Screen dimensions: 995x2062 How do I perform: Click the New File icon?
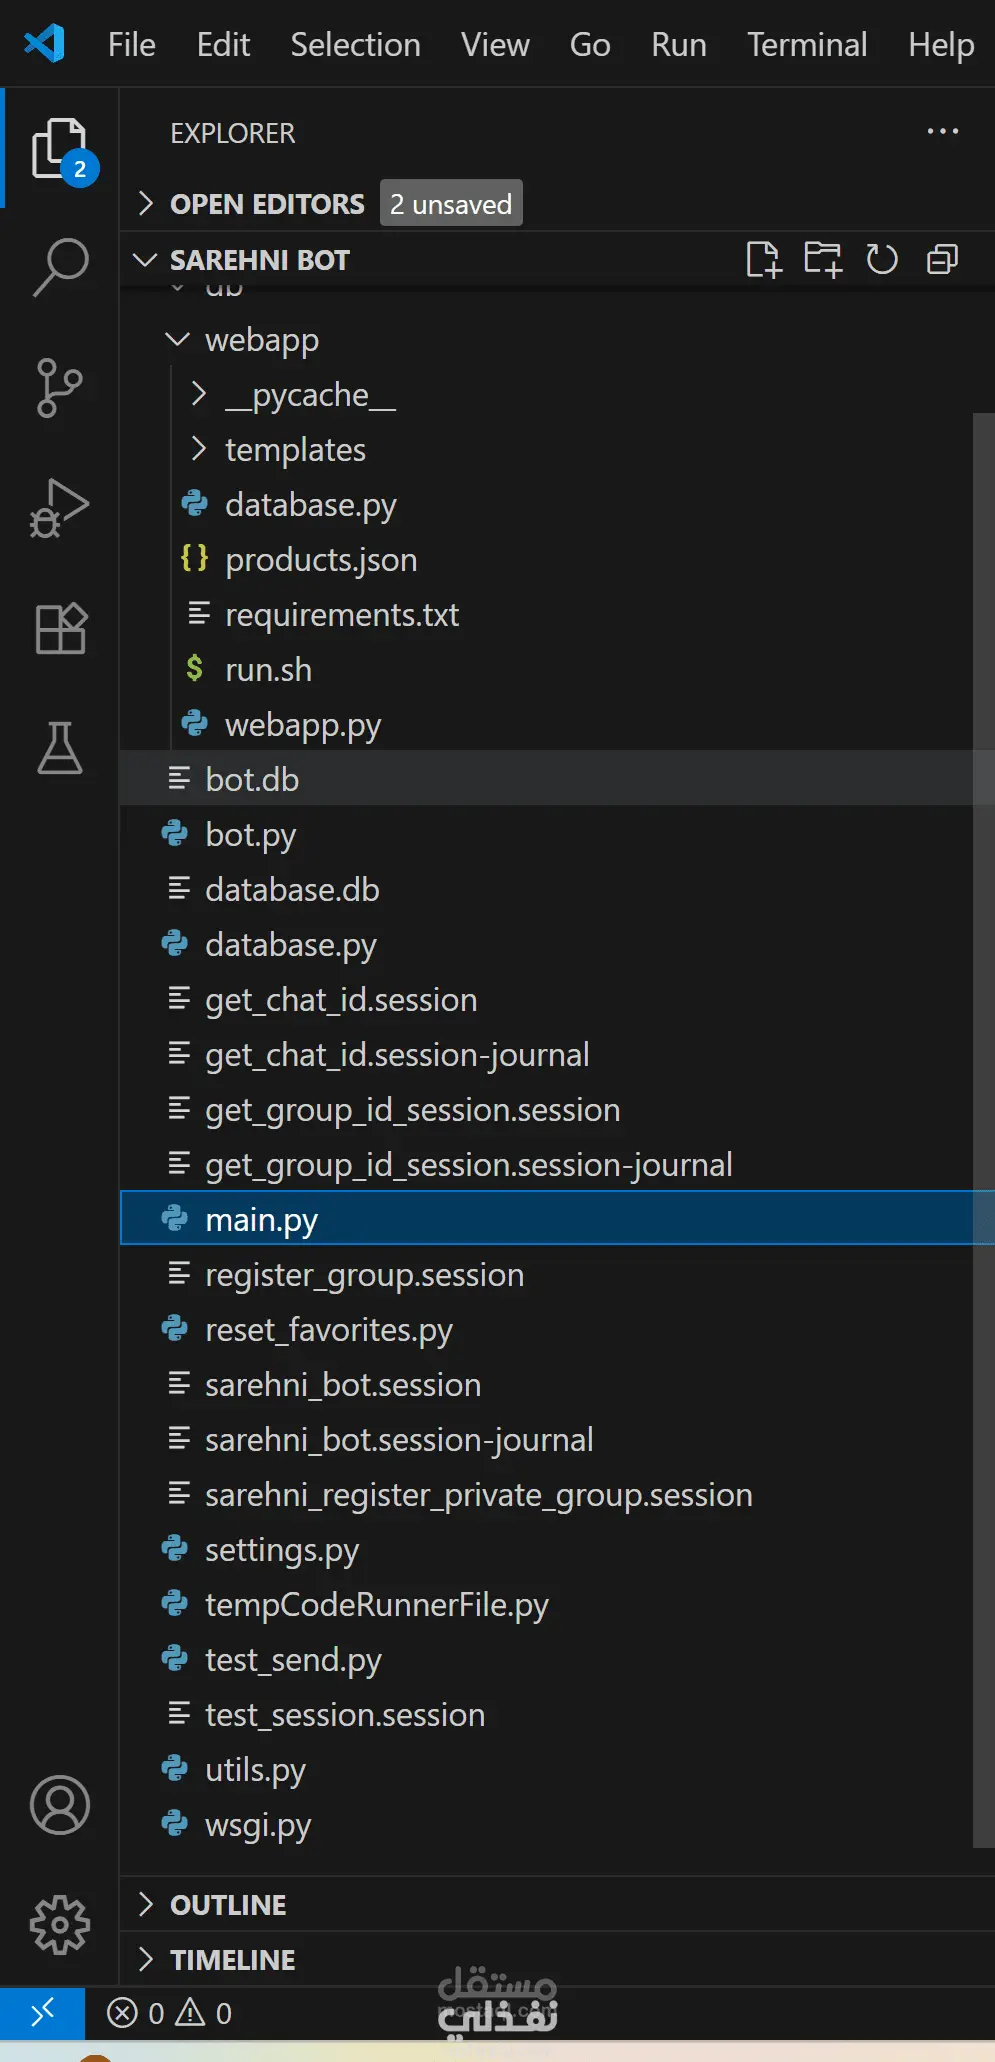[763, 260]
